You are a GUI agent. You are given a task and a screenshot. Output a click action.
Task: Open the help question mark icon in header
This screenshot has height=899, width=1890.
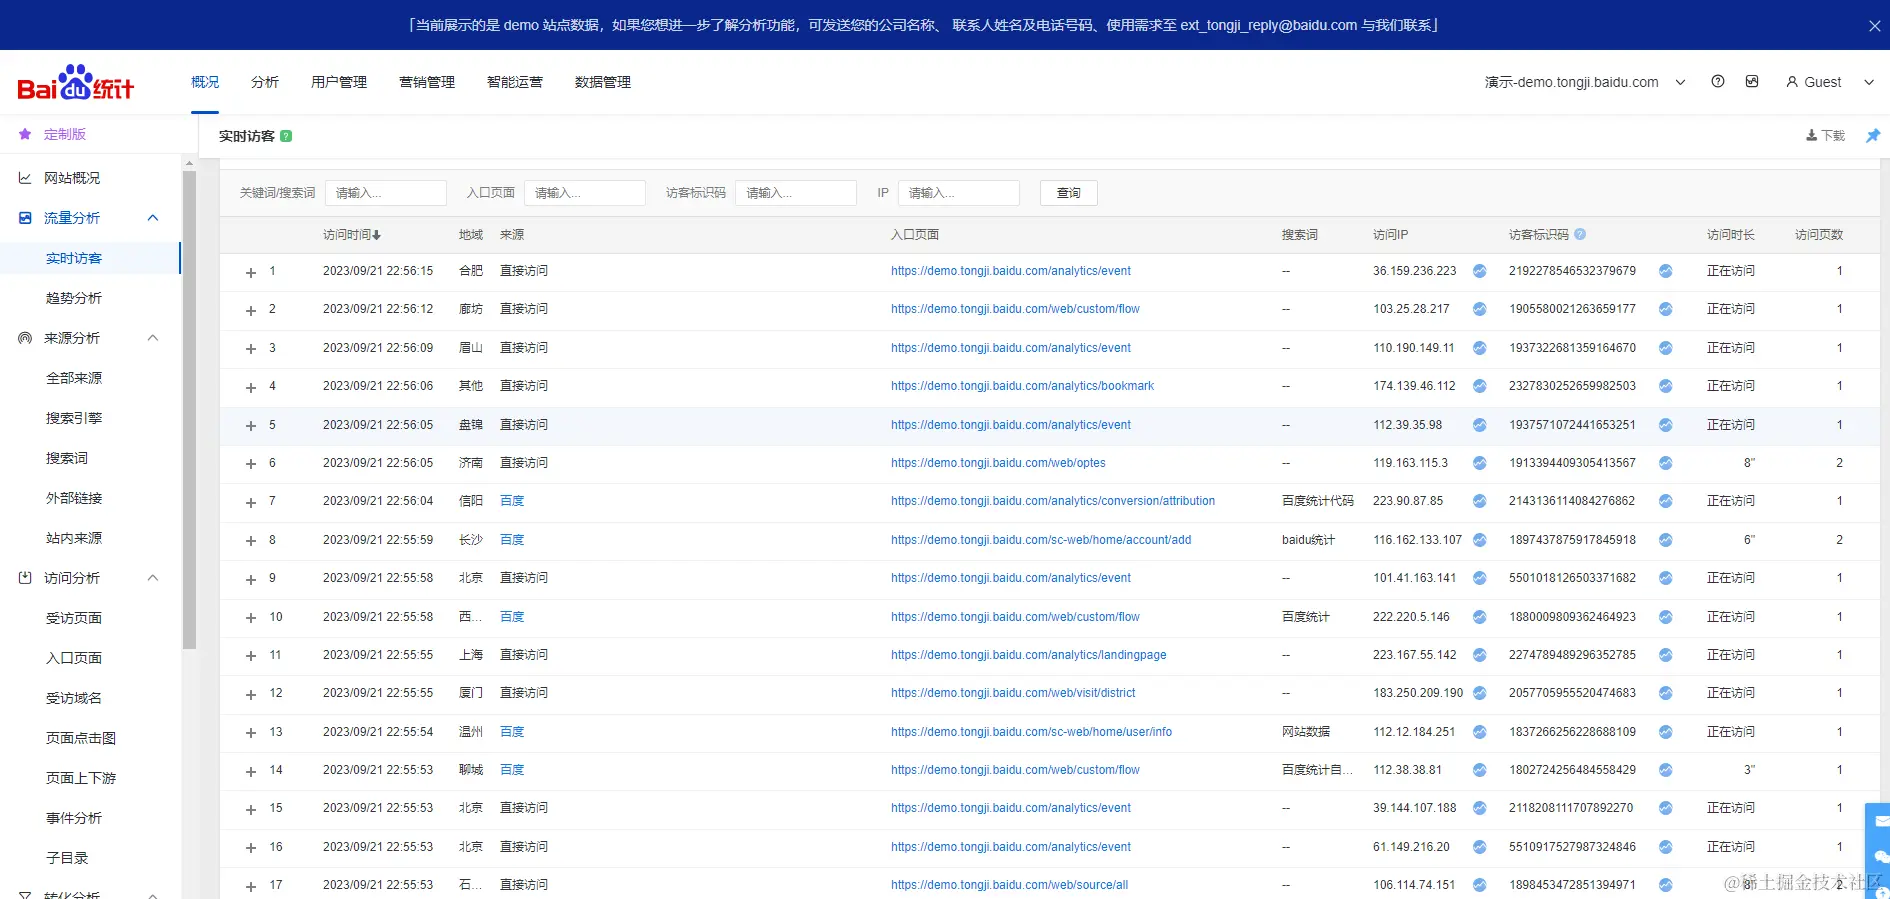click(1718, 82)
